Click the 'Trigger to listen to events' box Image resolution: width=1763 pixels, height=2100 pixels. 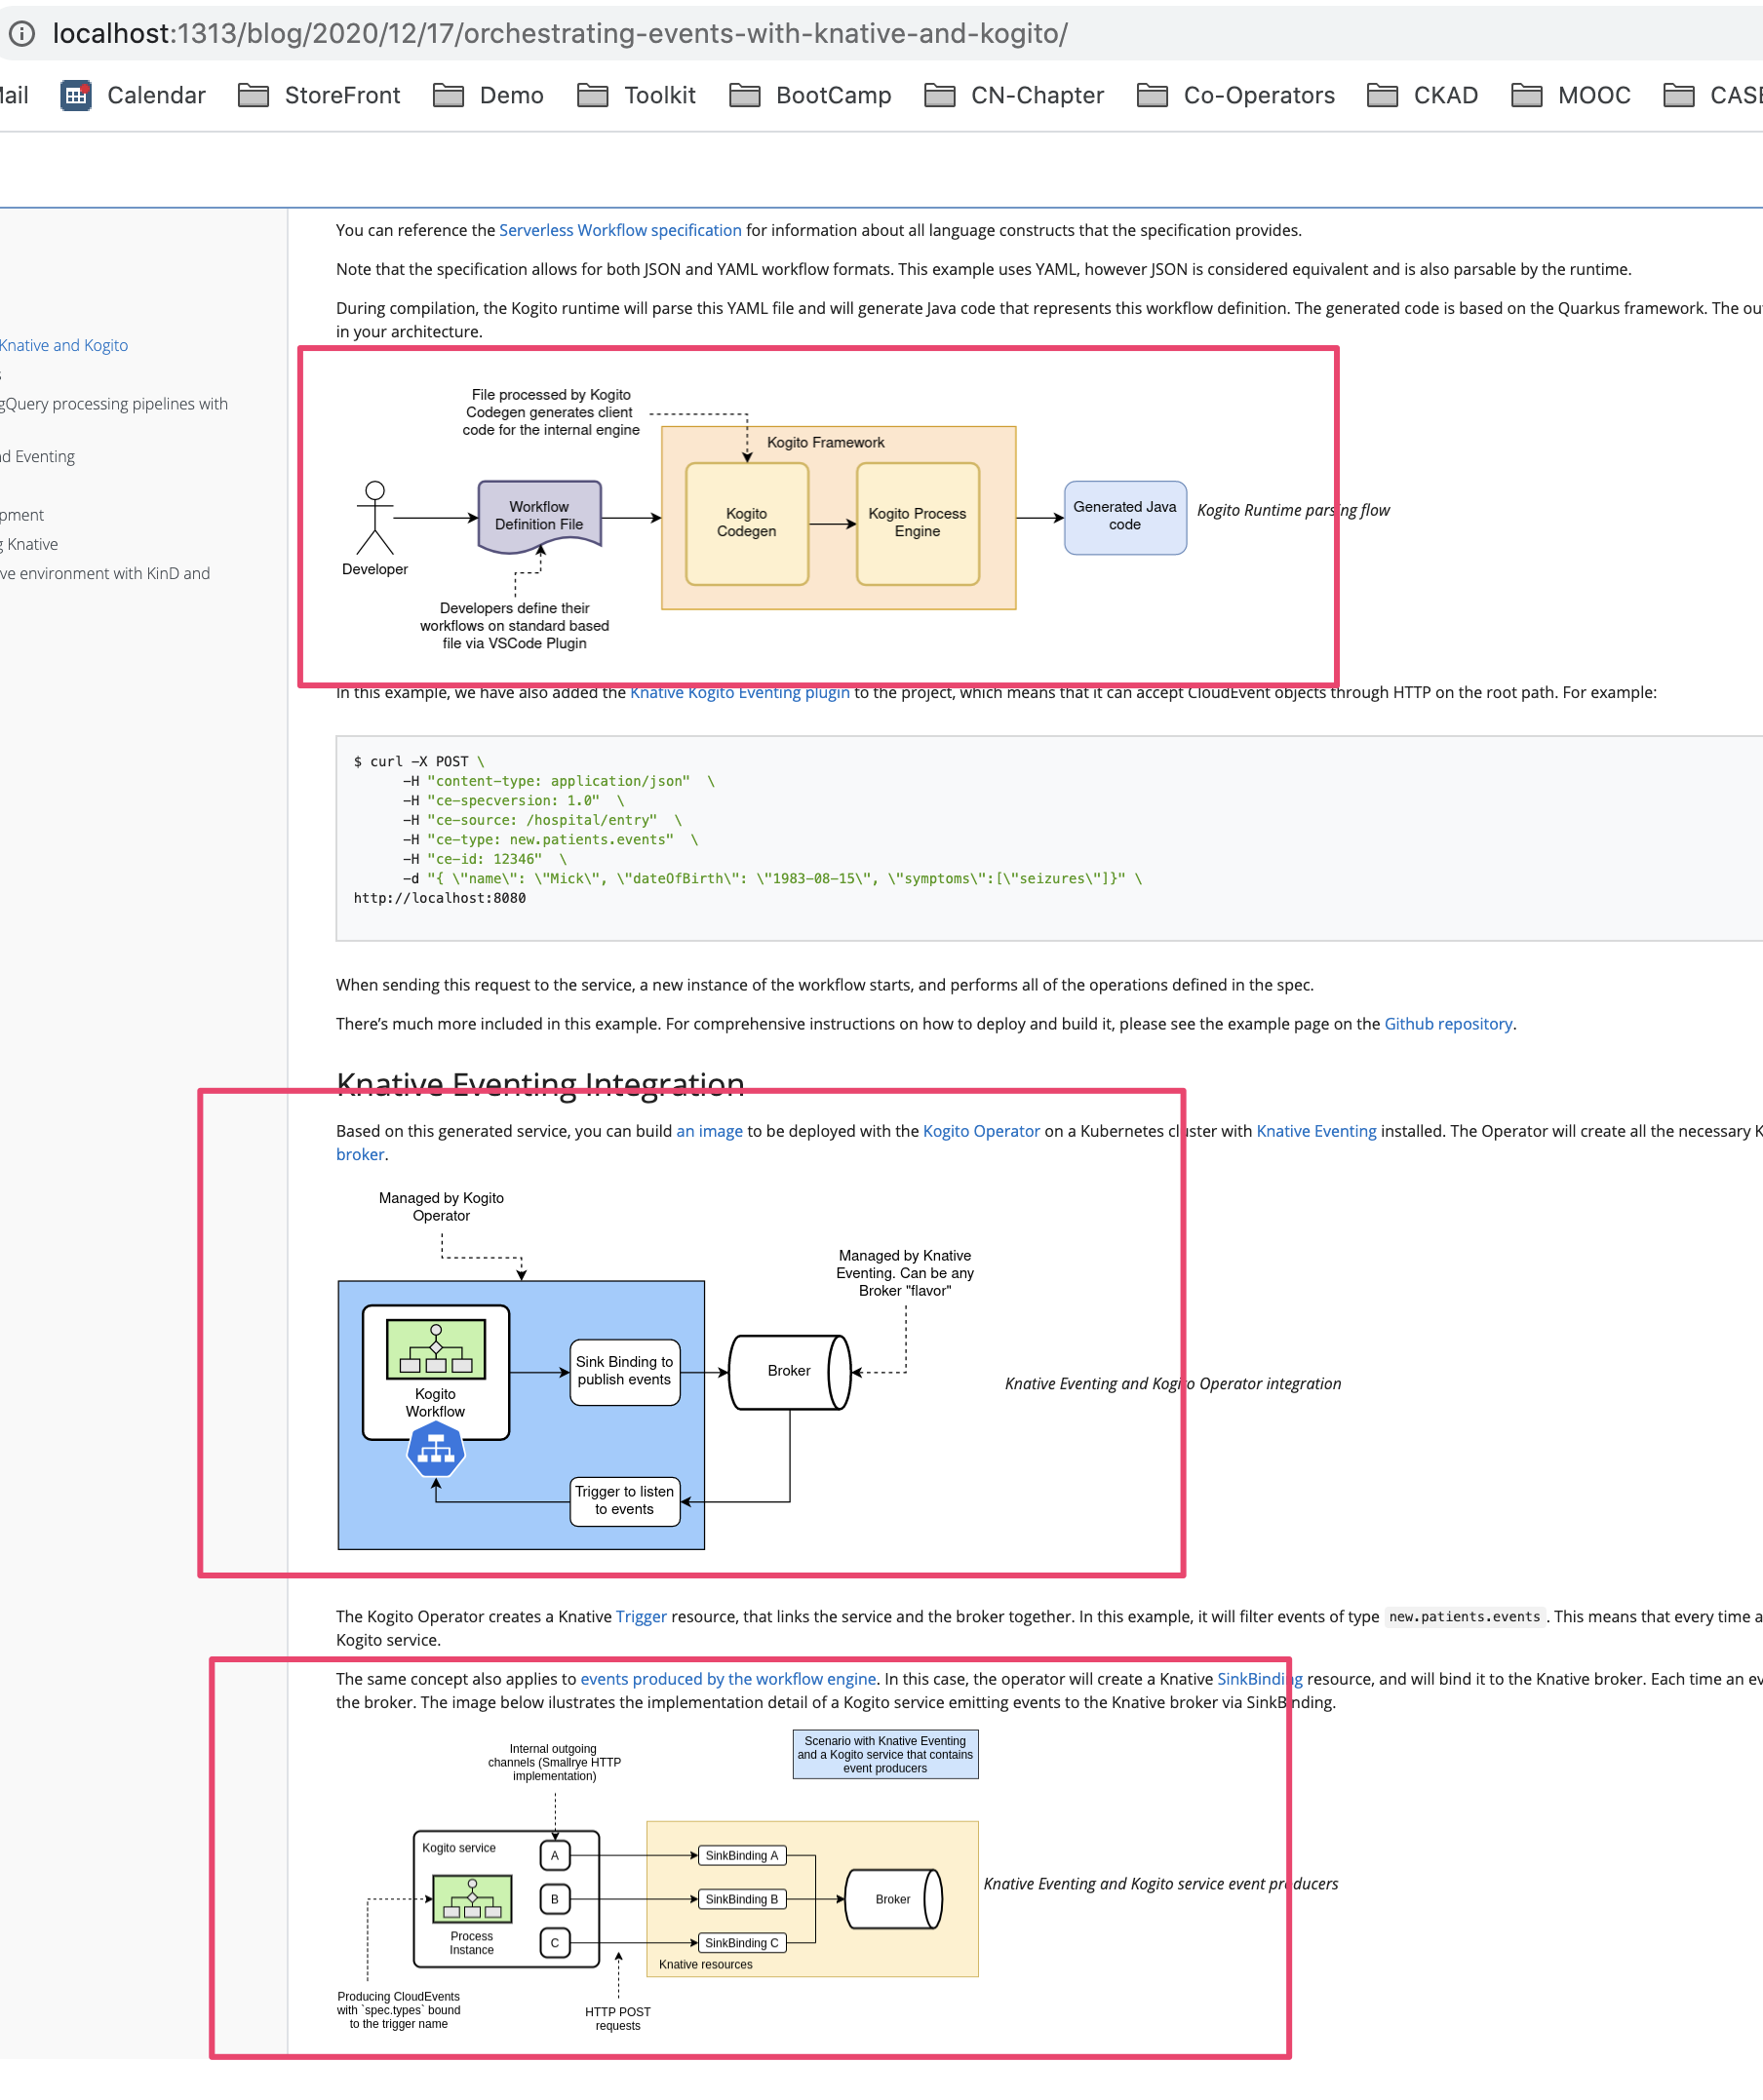[x=625, y=1501]
